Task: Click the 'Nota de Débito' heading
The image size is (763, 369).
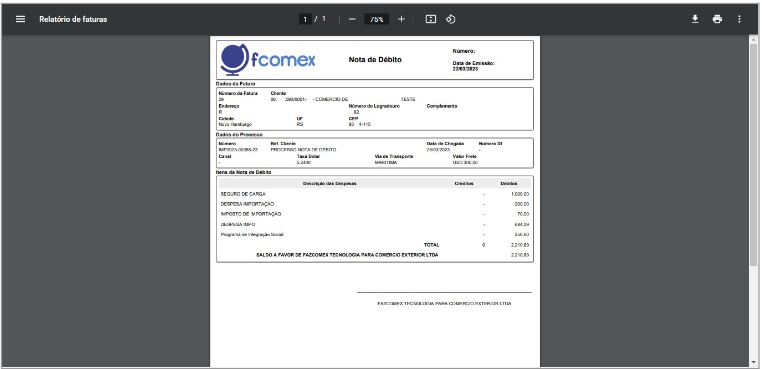Action: pos(375,60)
